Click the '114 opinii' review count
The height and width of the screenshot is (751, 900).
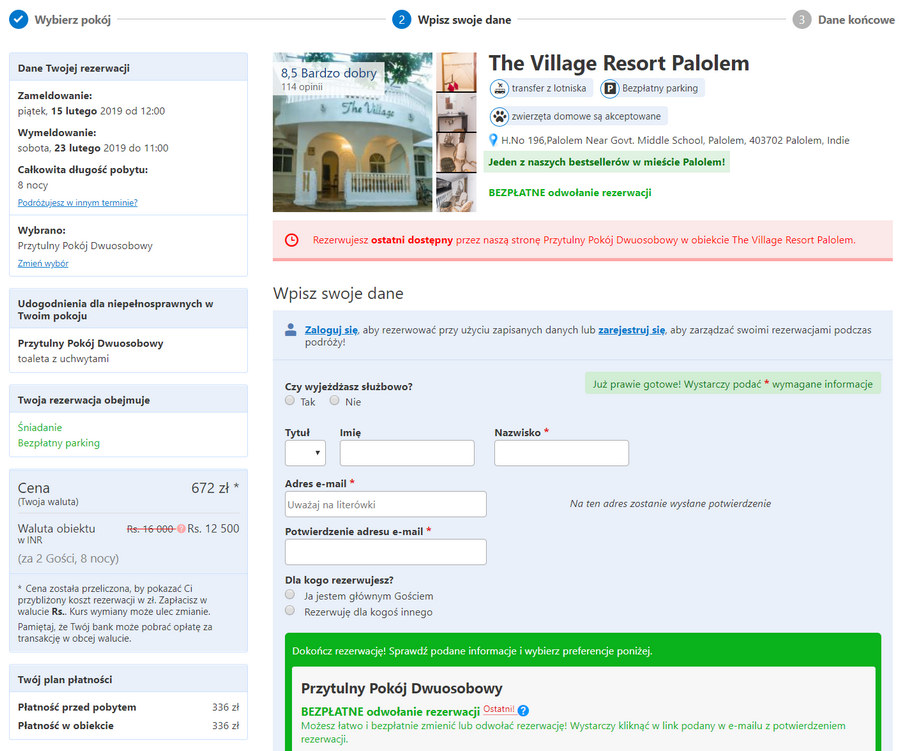pyautogui.click(x=302, y=87)
